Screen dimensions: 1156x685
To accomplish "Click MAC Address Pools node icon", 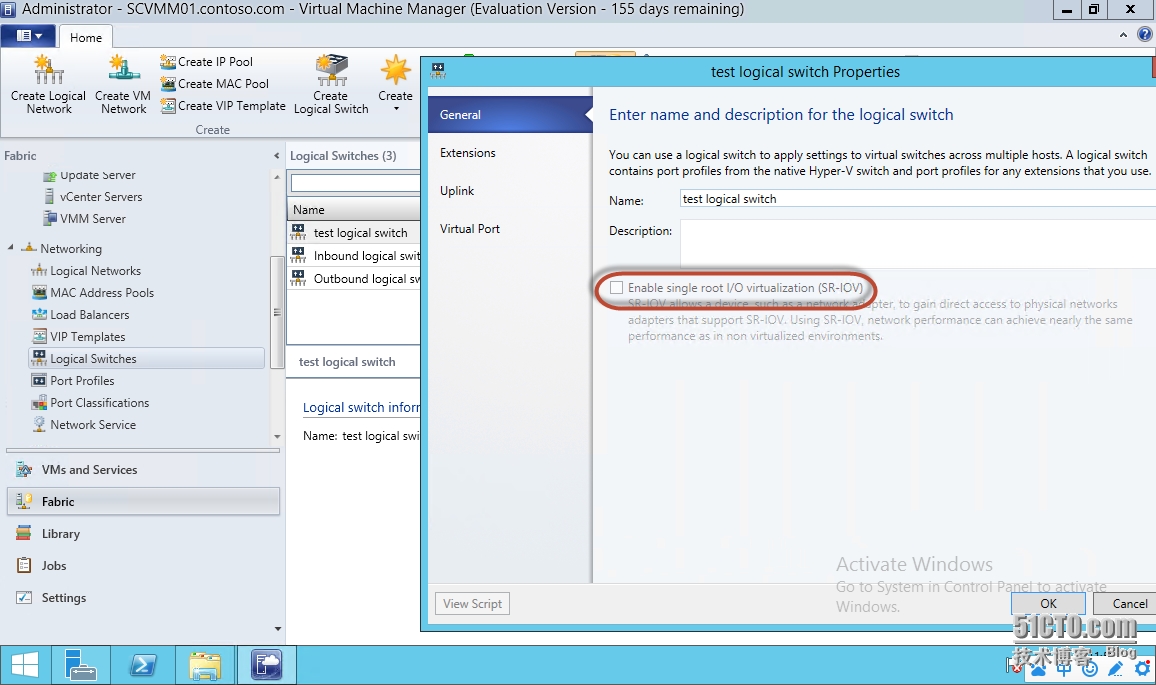I will (x=39, y=293).
